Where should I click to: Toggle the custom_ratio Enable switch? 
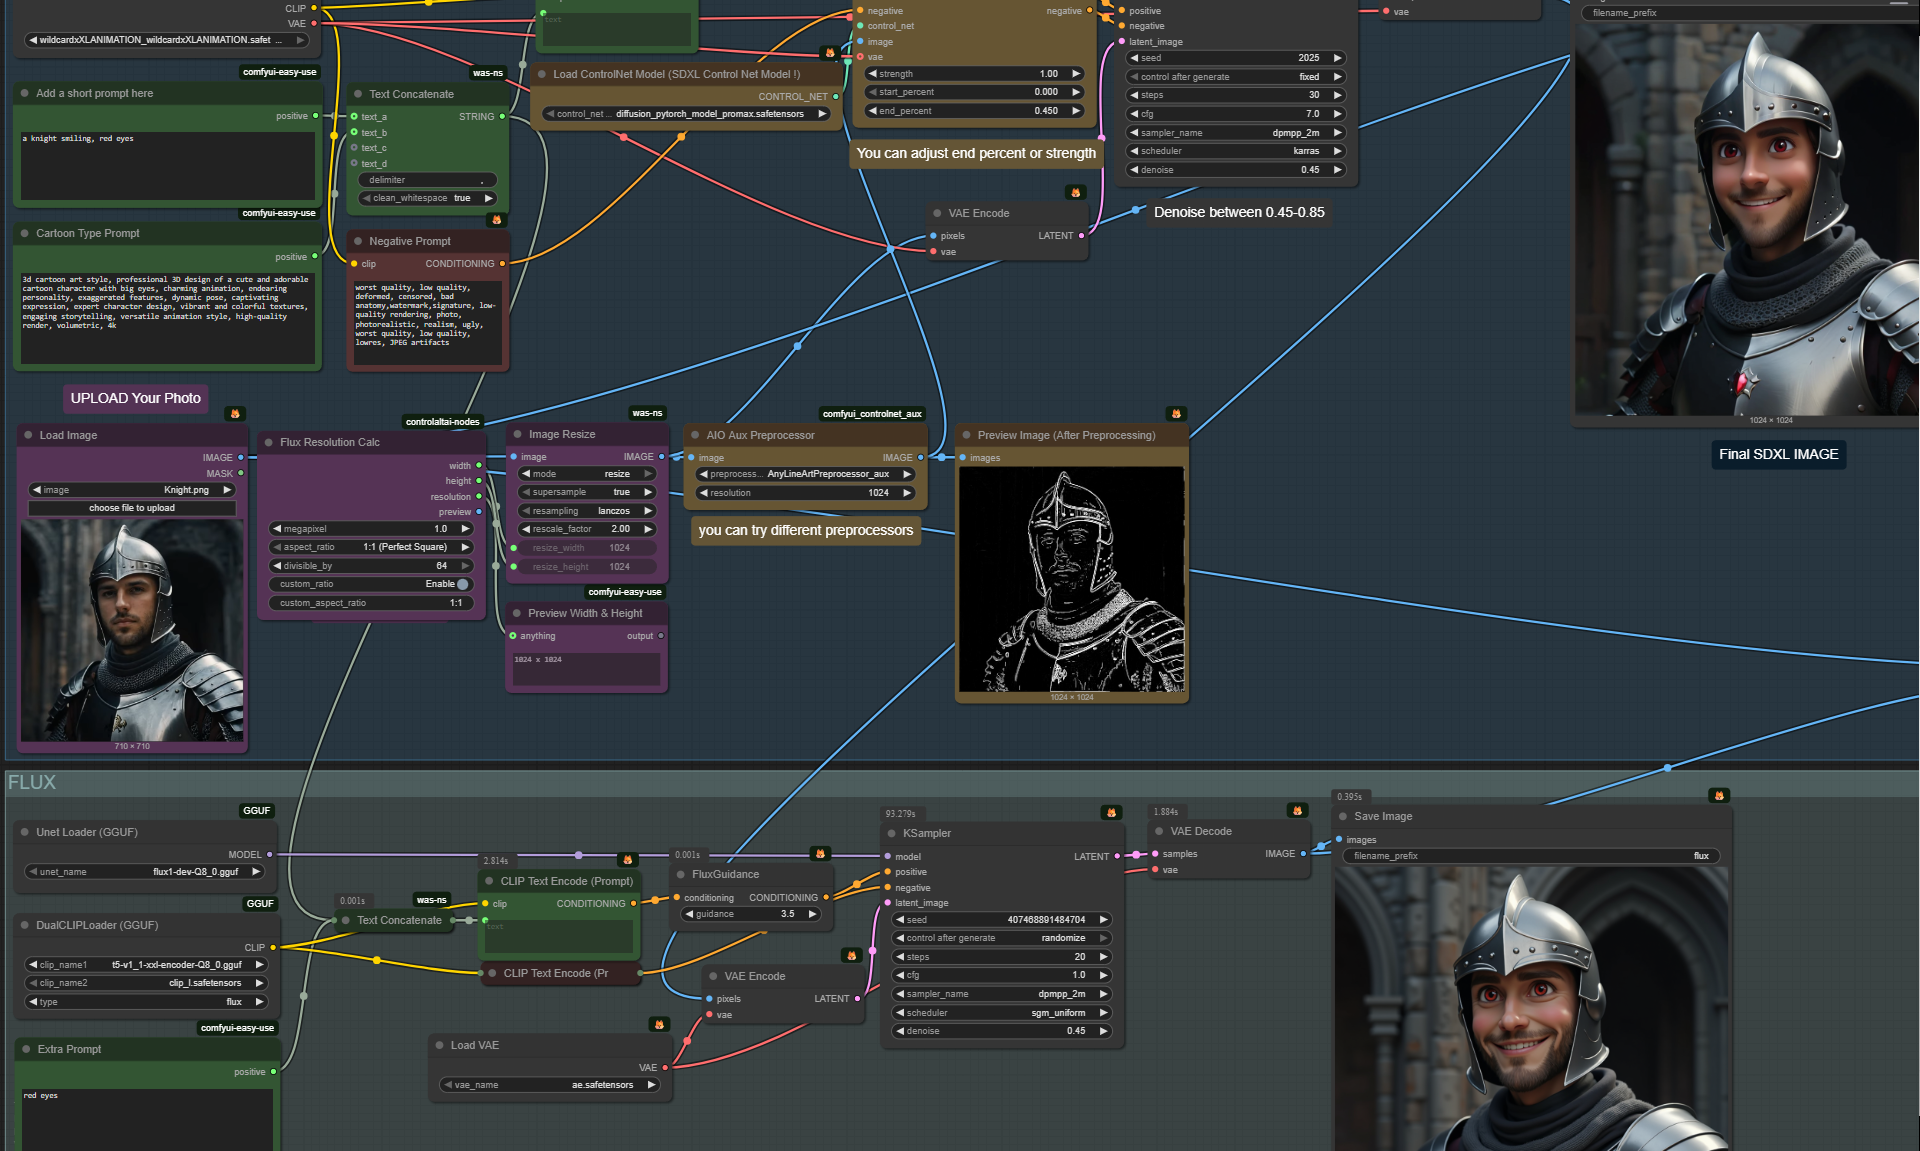462,584
